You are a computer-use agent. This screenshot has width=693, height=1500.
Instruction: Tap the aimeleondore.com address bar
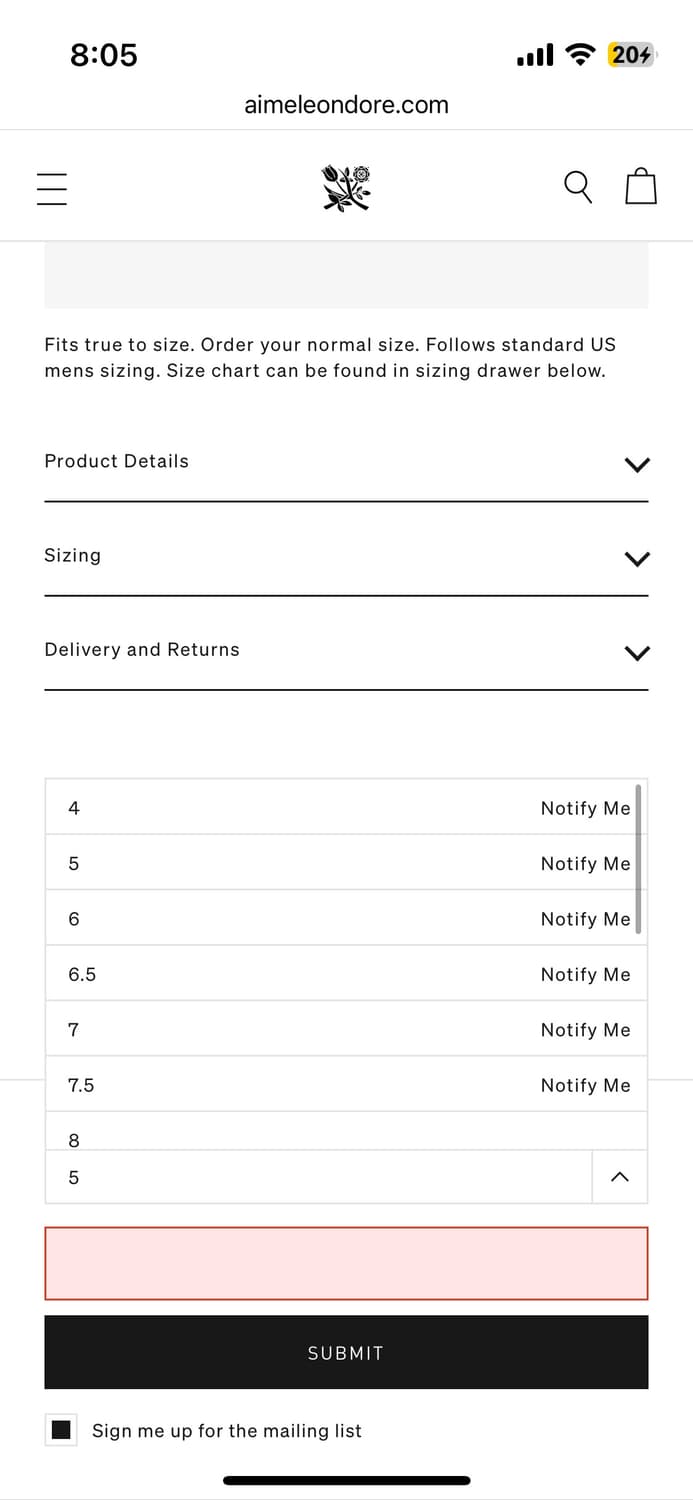click(346, 105)
